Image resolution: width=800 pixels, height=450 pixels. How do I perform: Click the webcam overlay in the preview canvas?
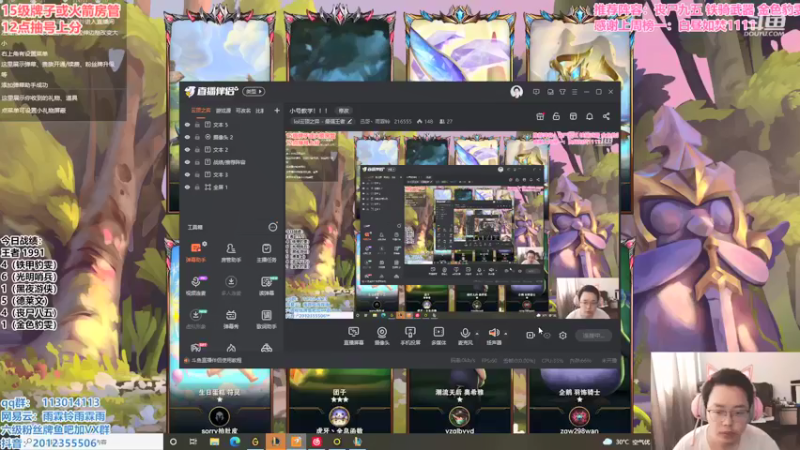pyautogui.click(x=587, y=298)
